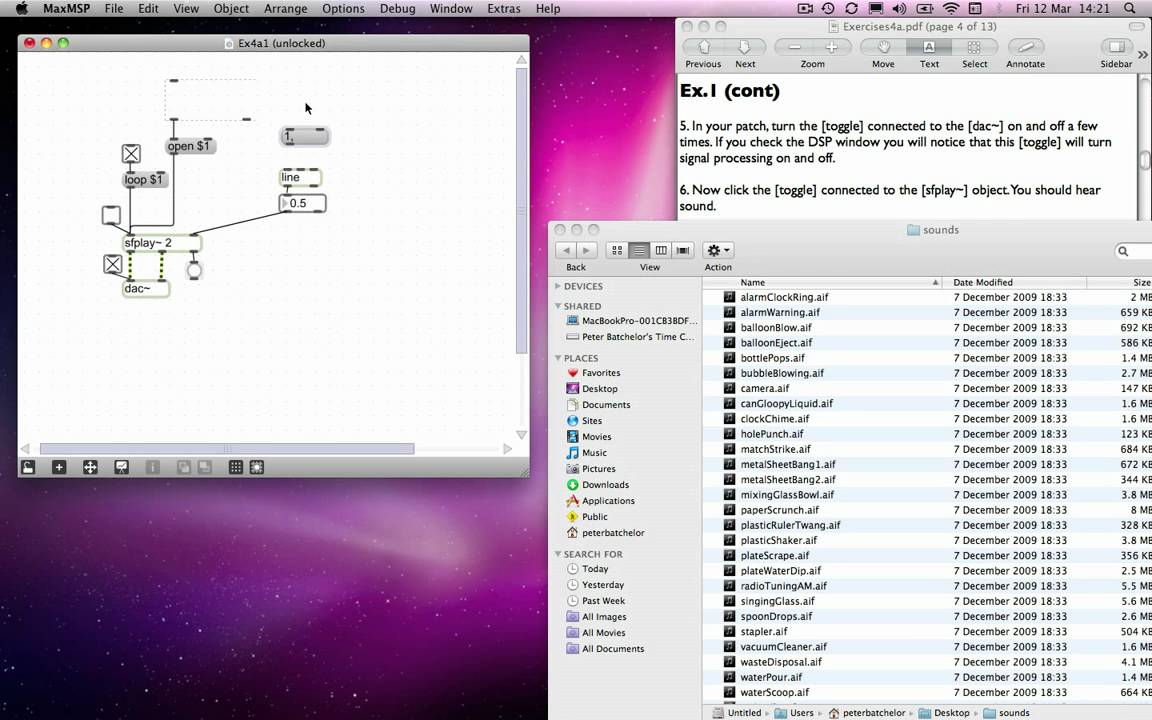Click Previous page in PDF toolbar
Image resolution: width=1152 pixels, height=720 pixels.
click(x=704, y=47)
